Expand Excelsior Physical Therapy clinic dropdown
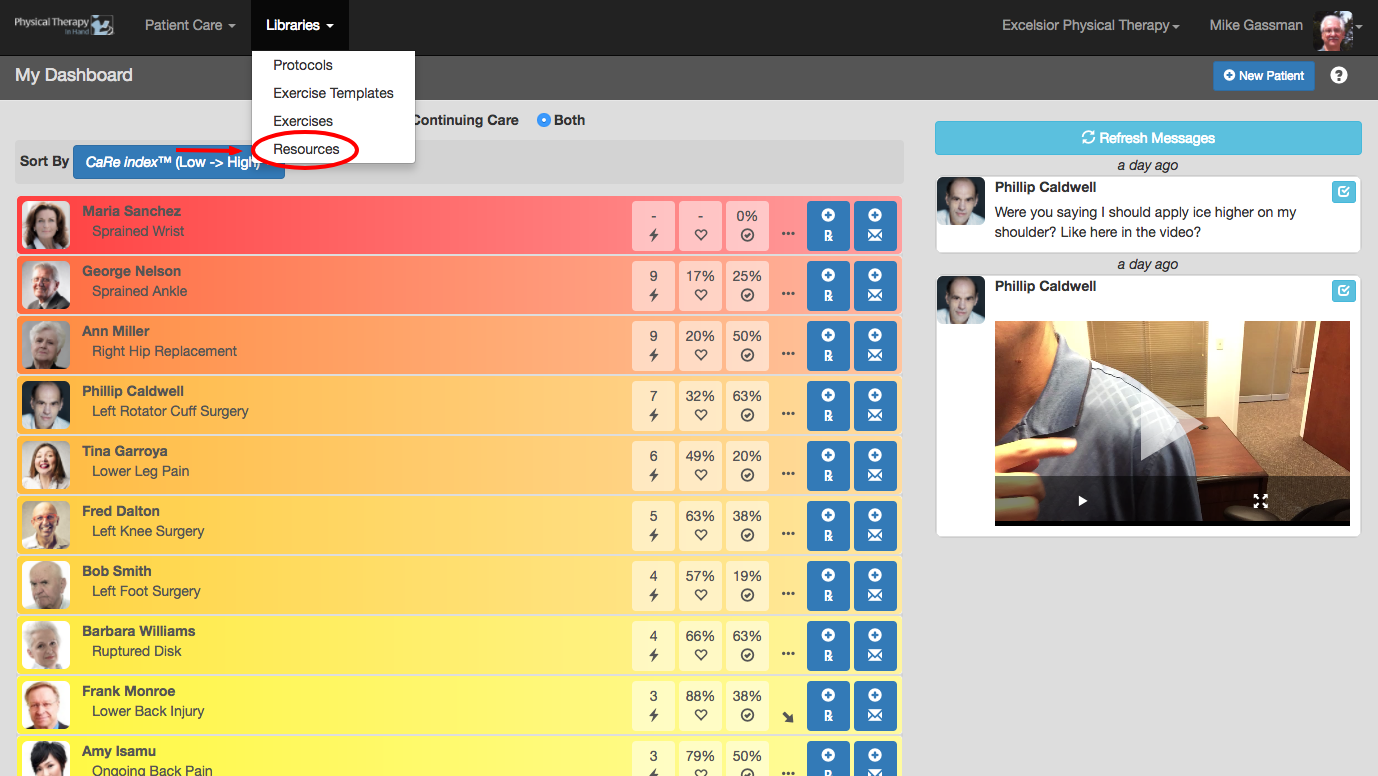1378x776 pixels. [1090, 25]
